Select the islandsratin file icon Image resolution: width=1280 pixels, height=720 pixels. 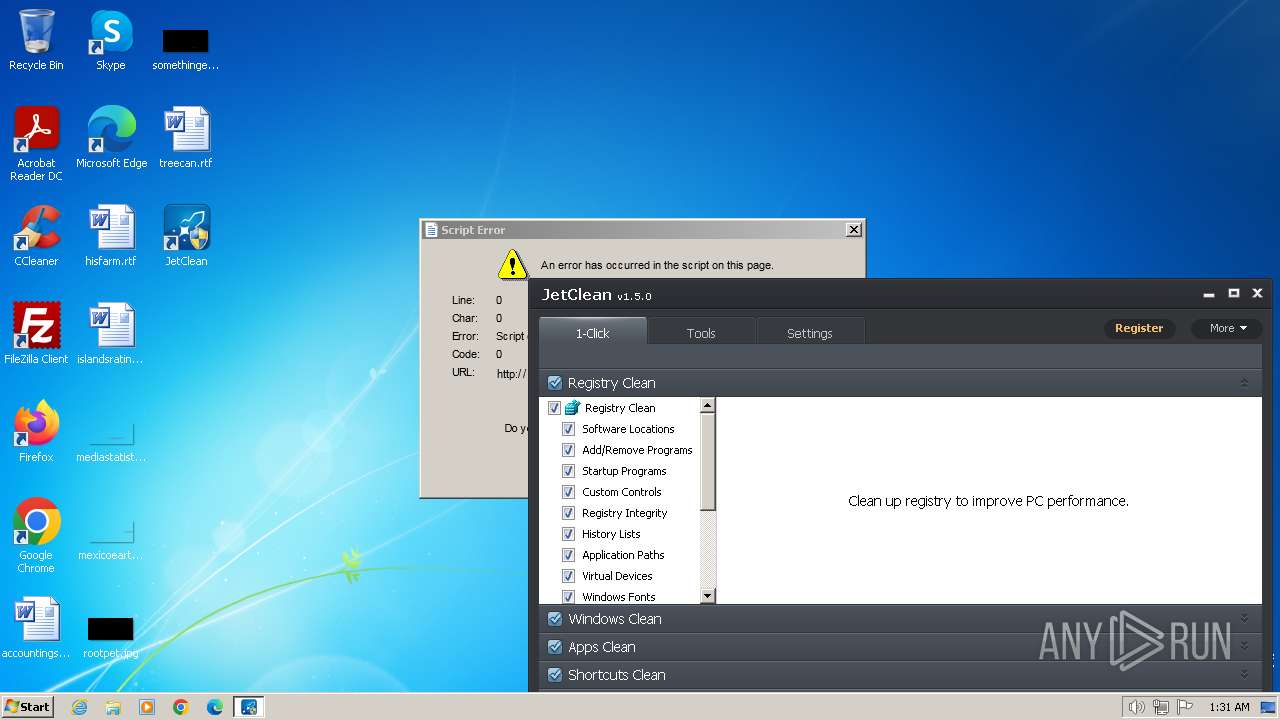(111, 334)
